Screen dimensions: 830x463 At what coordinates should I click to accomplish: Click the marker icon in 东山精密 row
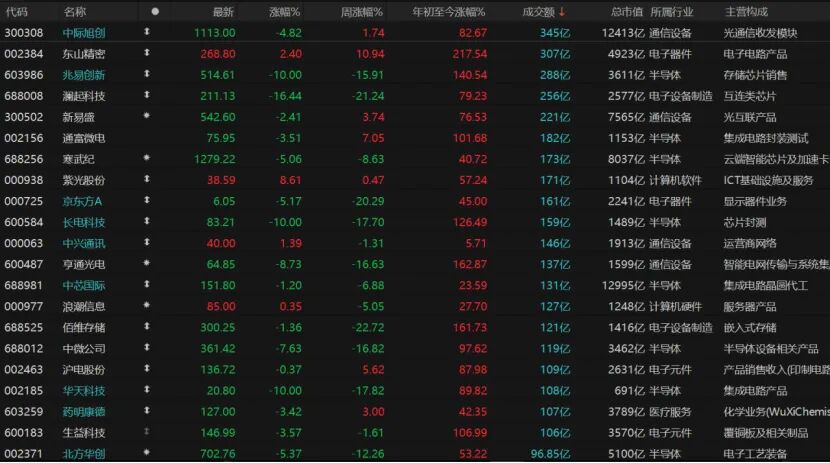(147, 53)
